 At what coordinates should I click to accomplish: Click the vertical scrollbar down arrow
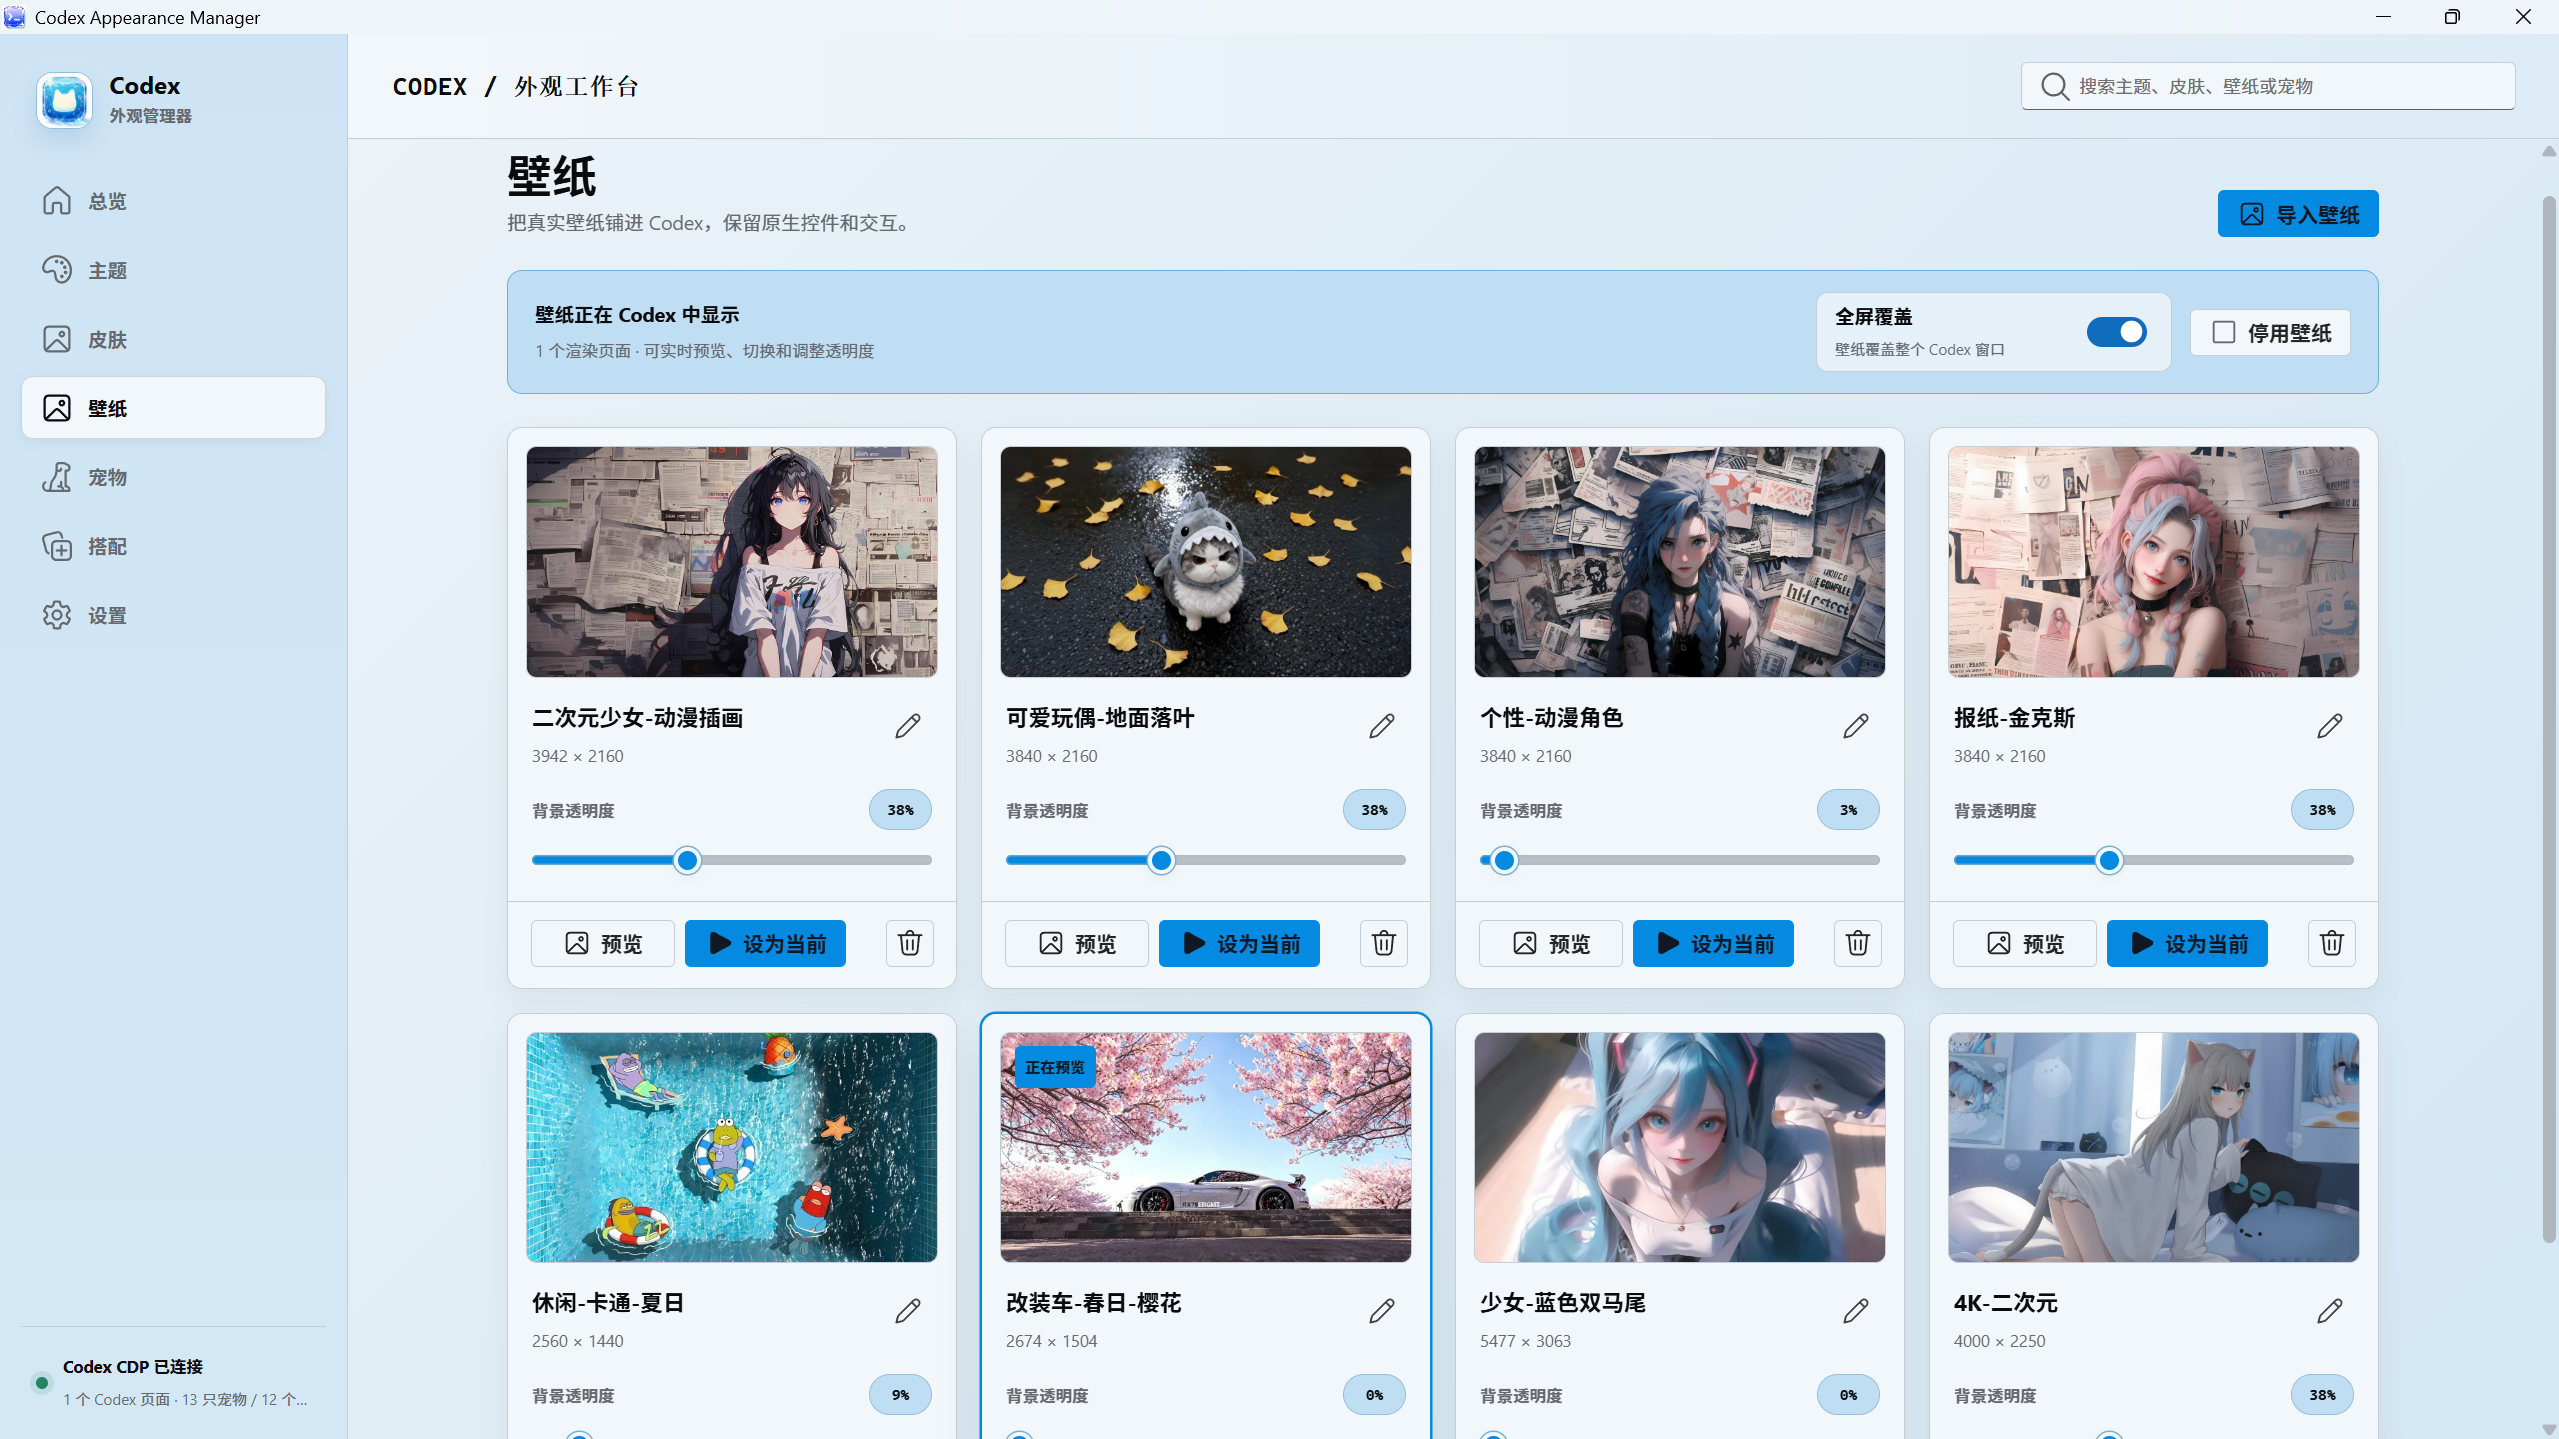click(x=2549, y=1429)
